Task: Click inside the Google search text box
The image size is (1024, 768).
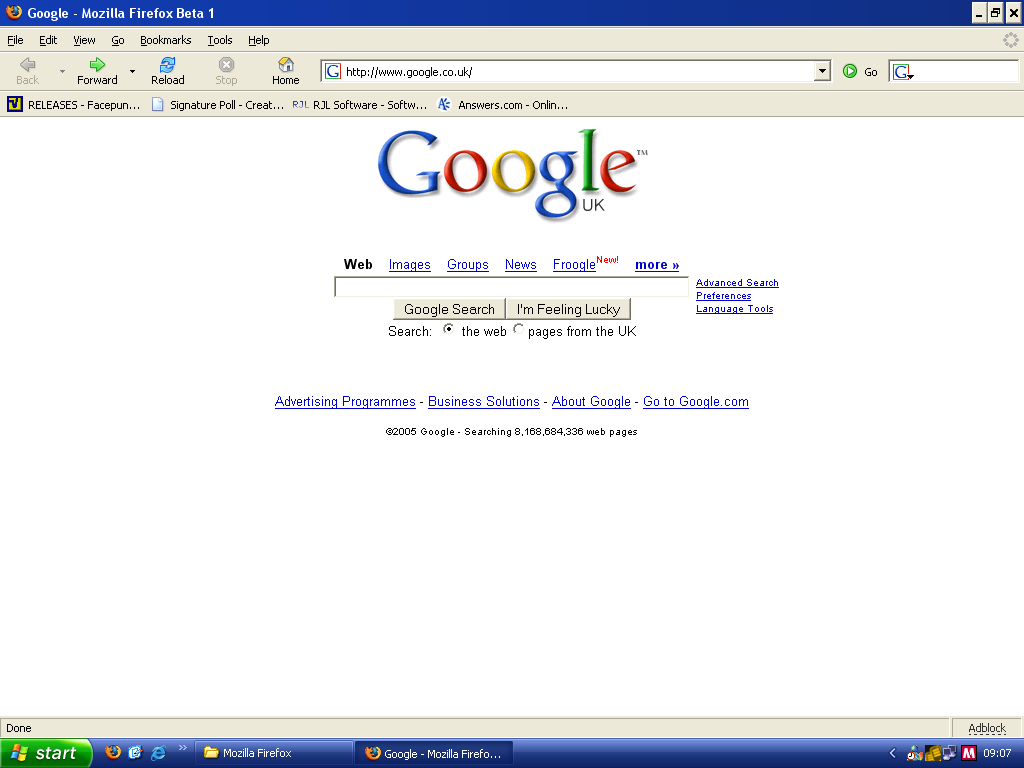Action: point(511,287)
